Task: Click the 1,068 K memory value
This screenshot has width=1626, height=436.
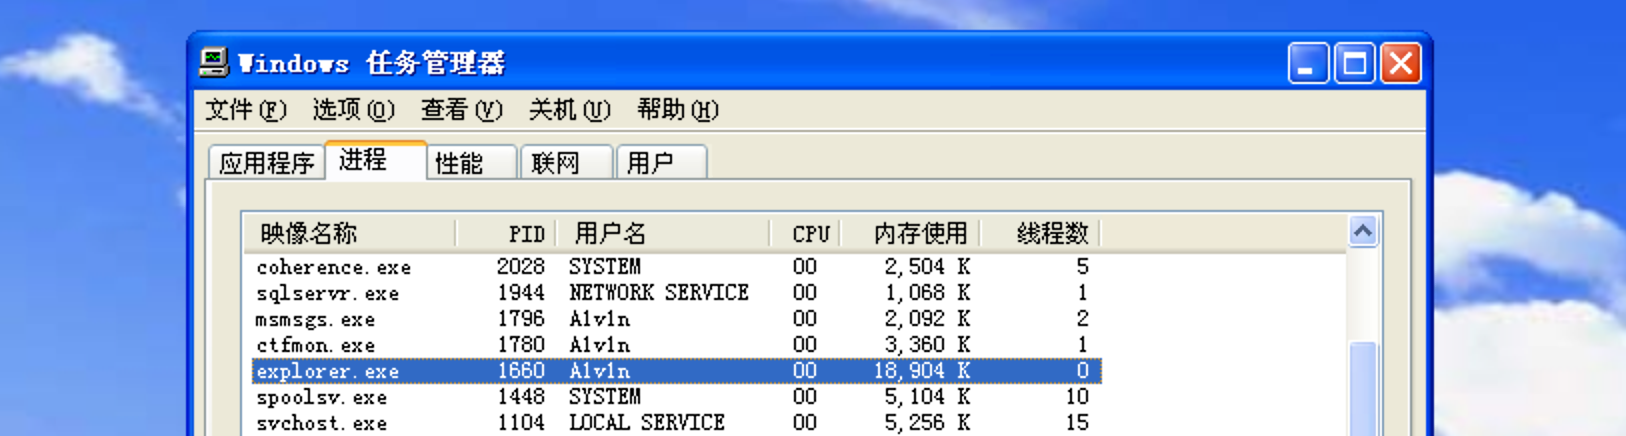Action: (927, 293)
